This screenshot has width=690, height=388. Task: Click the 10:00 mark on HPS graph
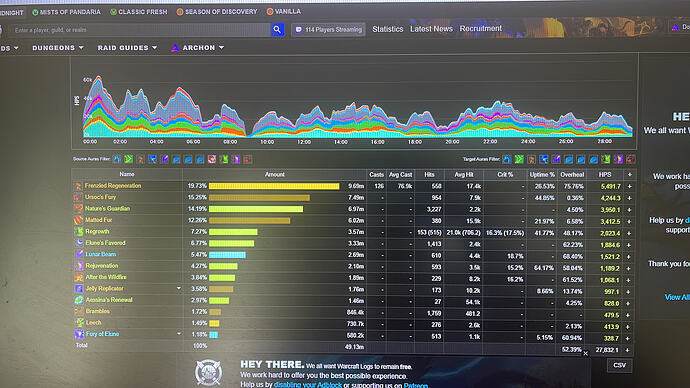[267, 142]
